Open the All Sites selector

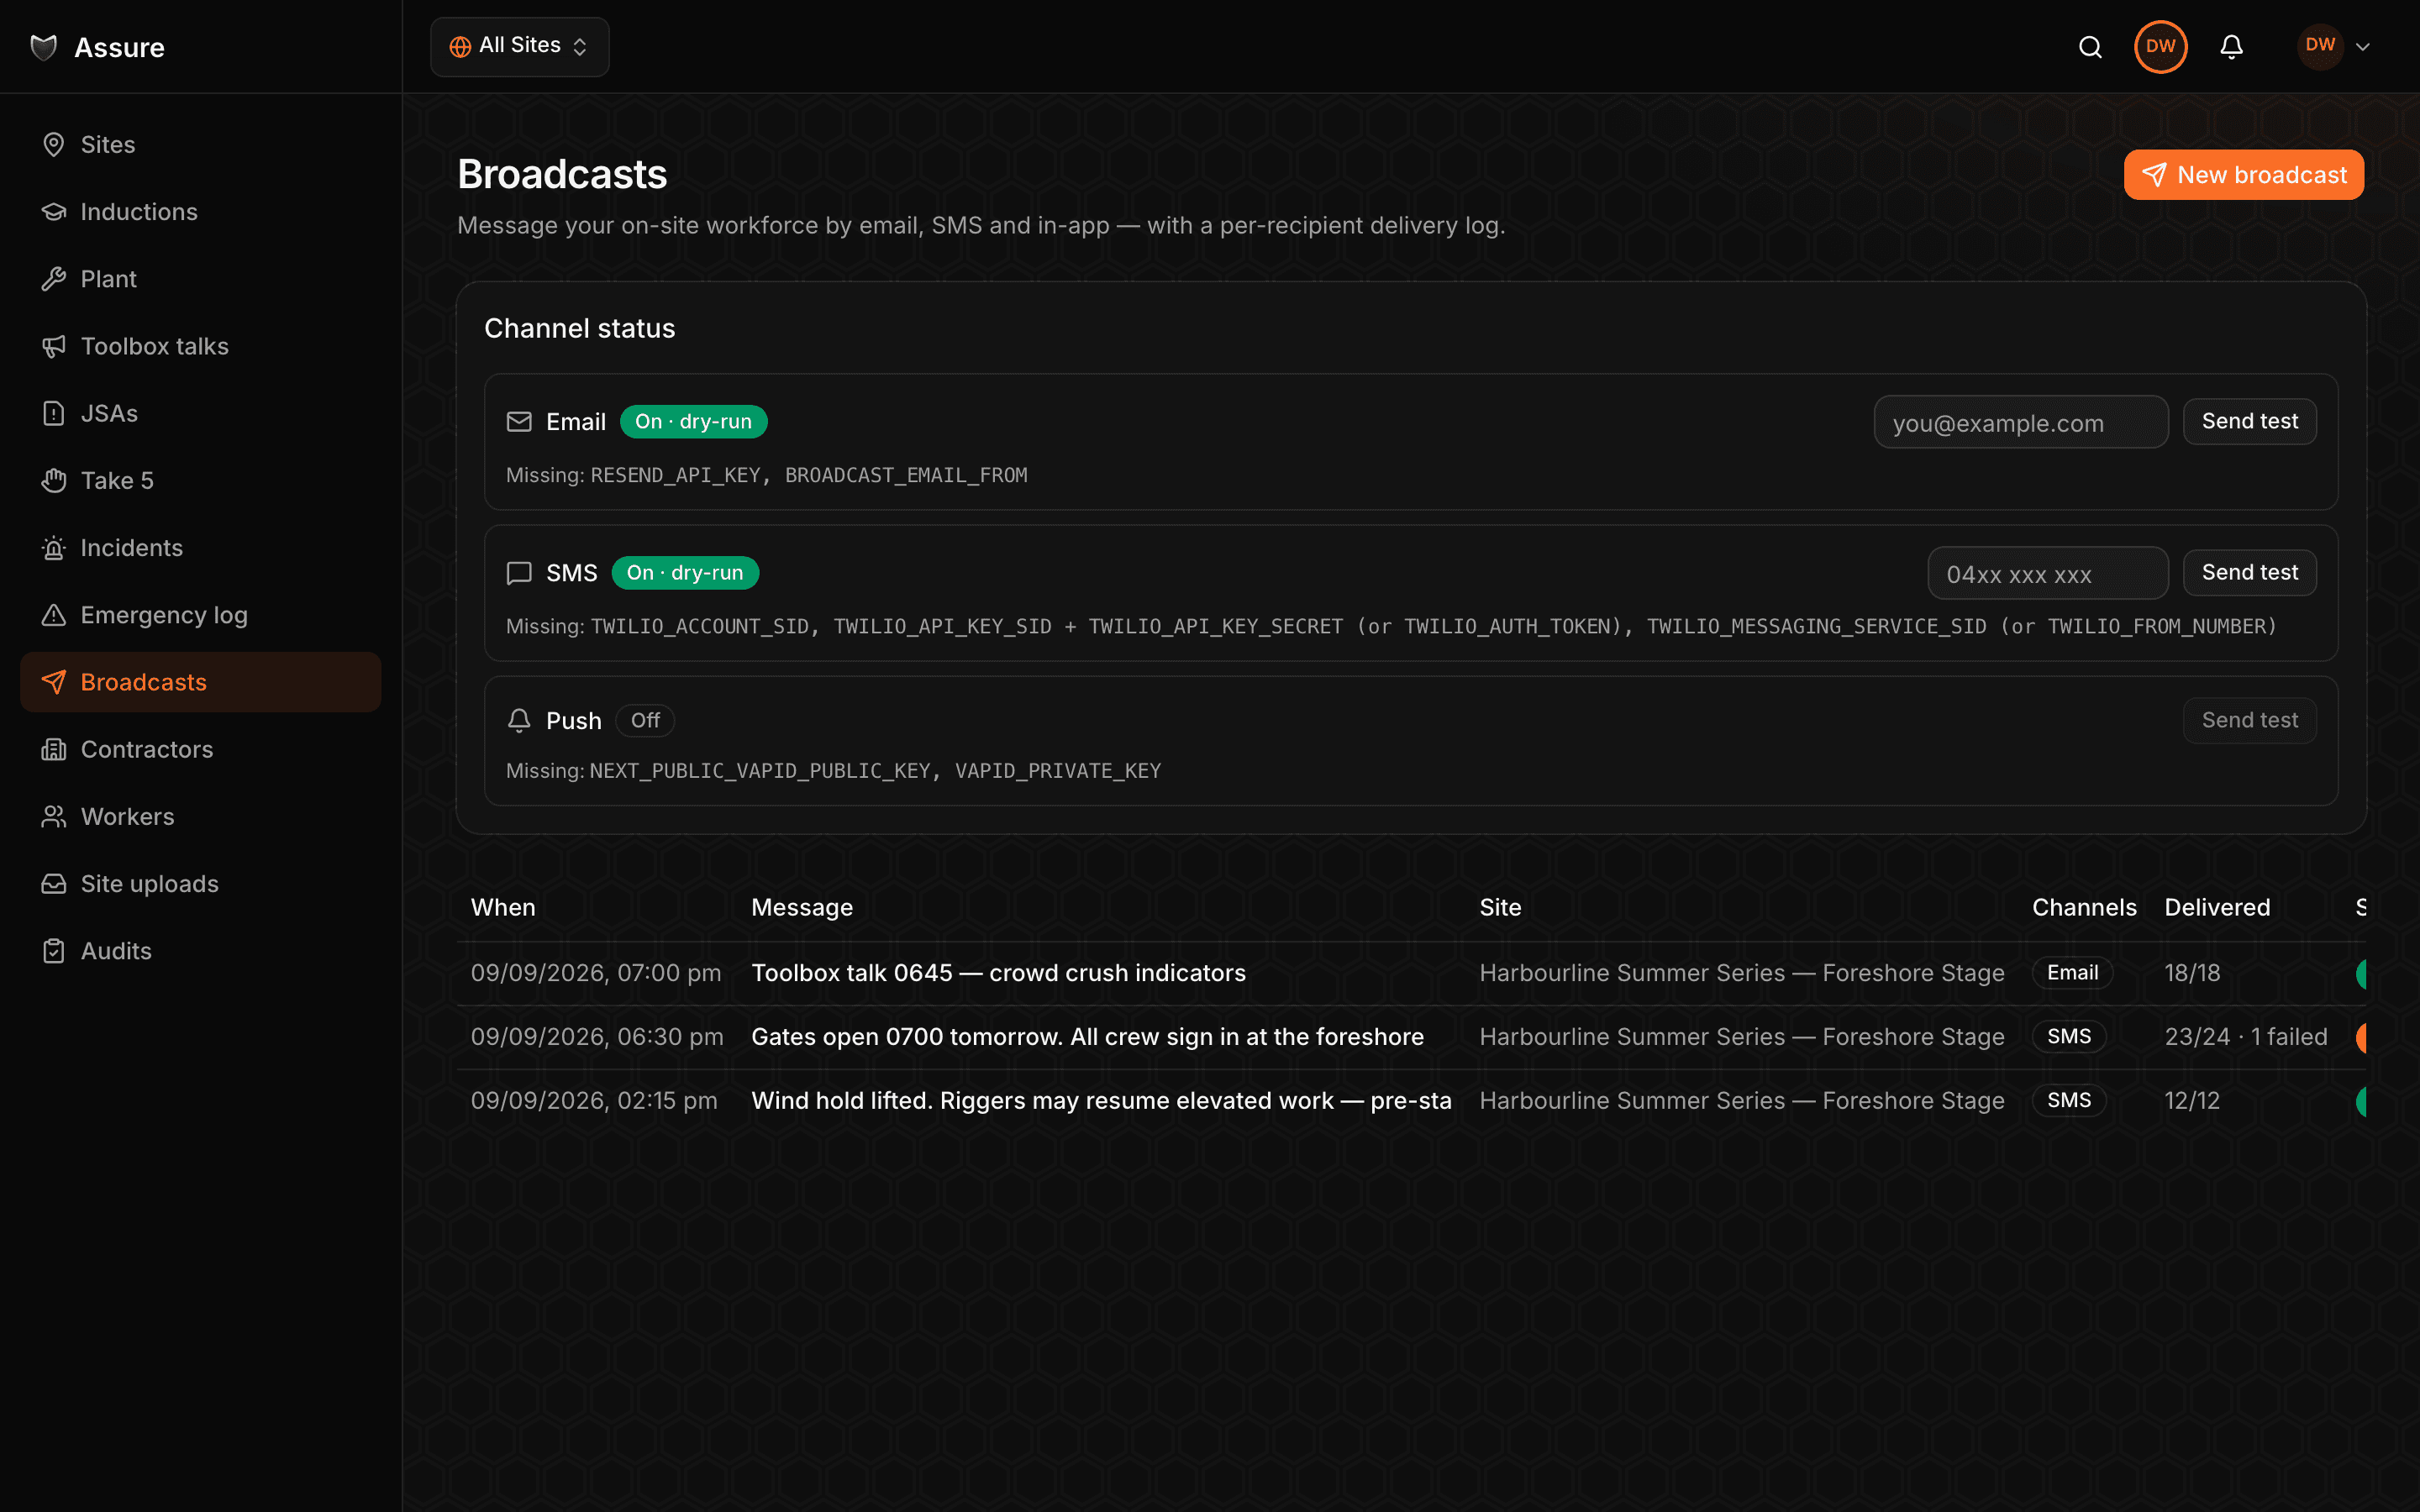(519, 47)
